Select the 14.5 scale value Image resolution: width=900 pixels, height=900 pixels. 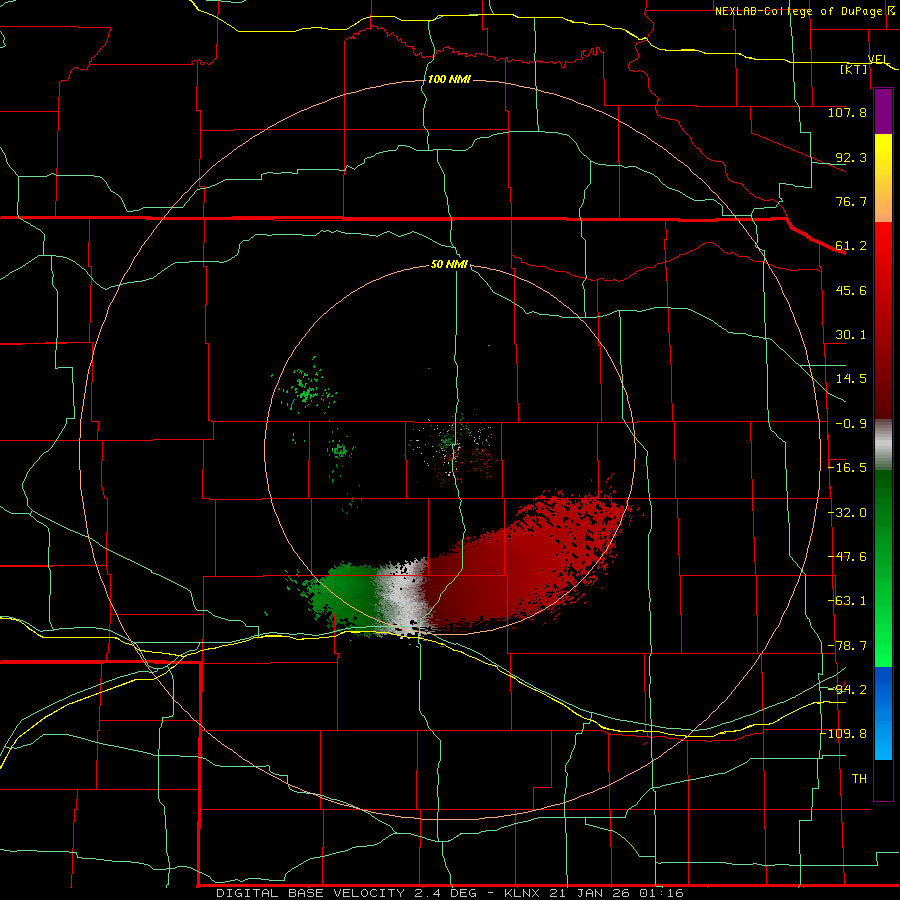tap(851, 379)
